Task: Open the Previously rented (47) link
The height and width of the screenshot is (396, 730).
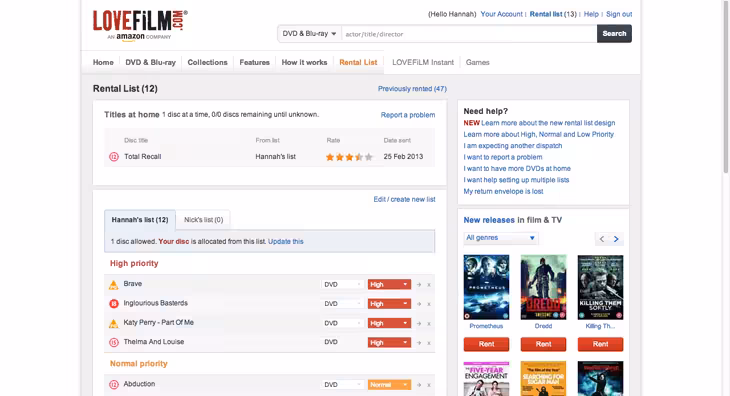Action: [412, 89]
